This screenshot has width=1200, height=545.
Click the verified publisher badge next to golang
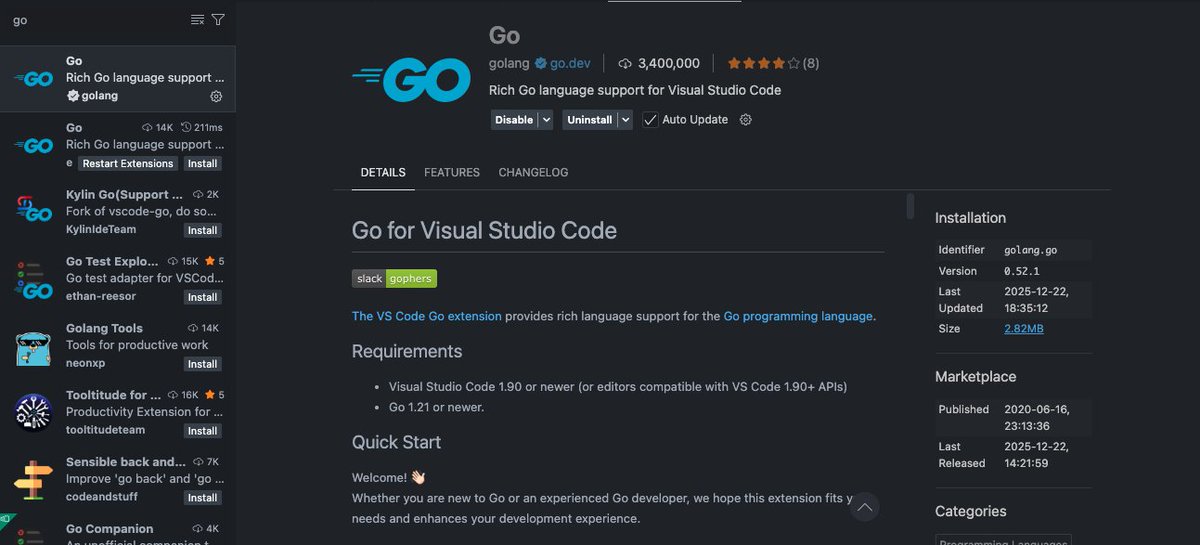pos(541,63)
